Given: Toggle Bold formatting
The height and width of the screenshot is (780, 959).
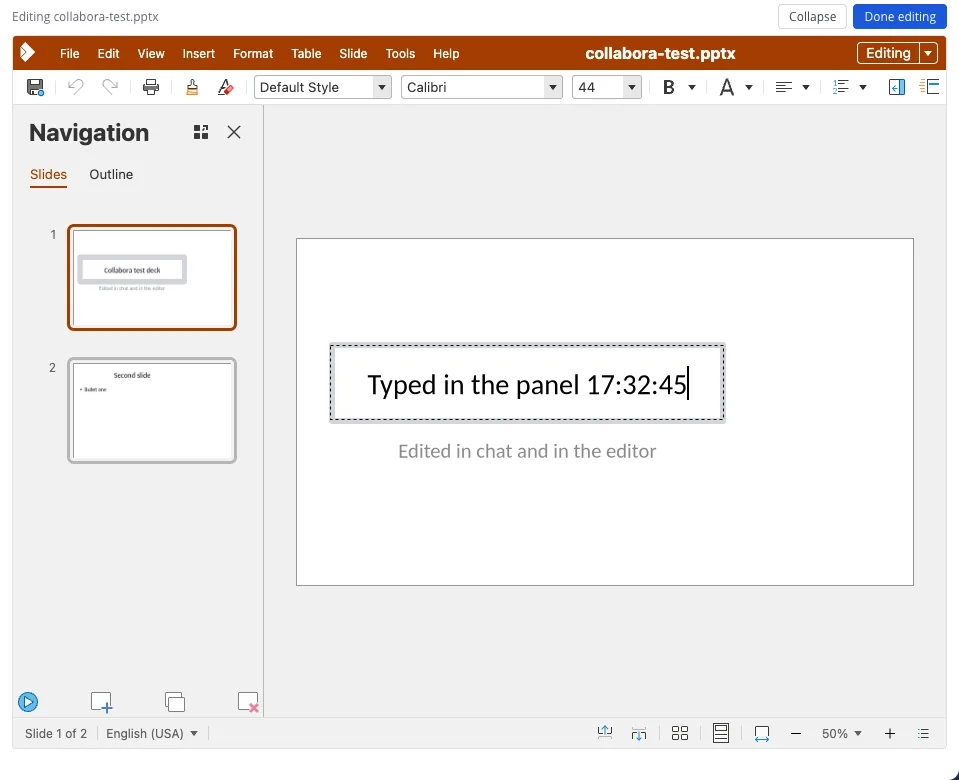Looking at the screenshot, I should pos(668,87).
